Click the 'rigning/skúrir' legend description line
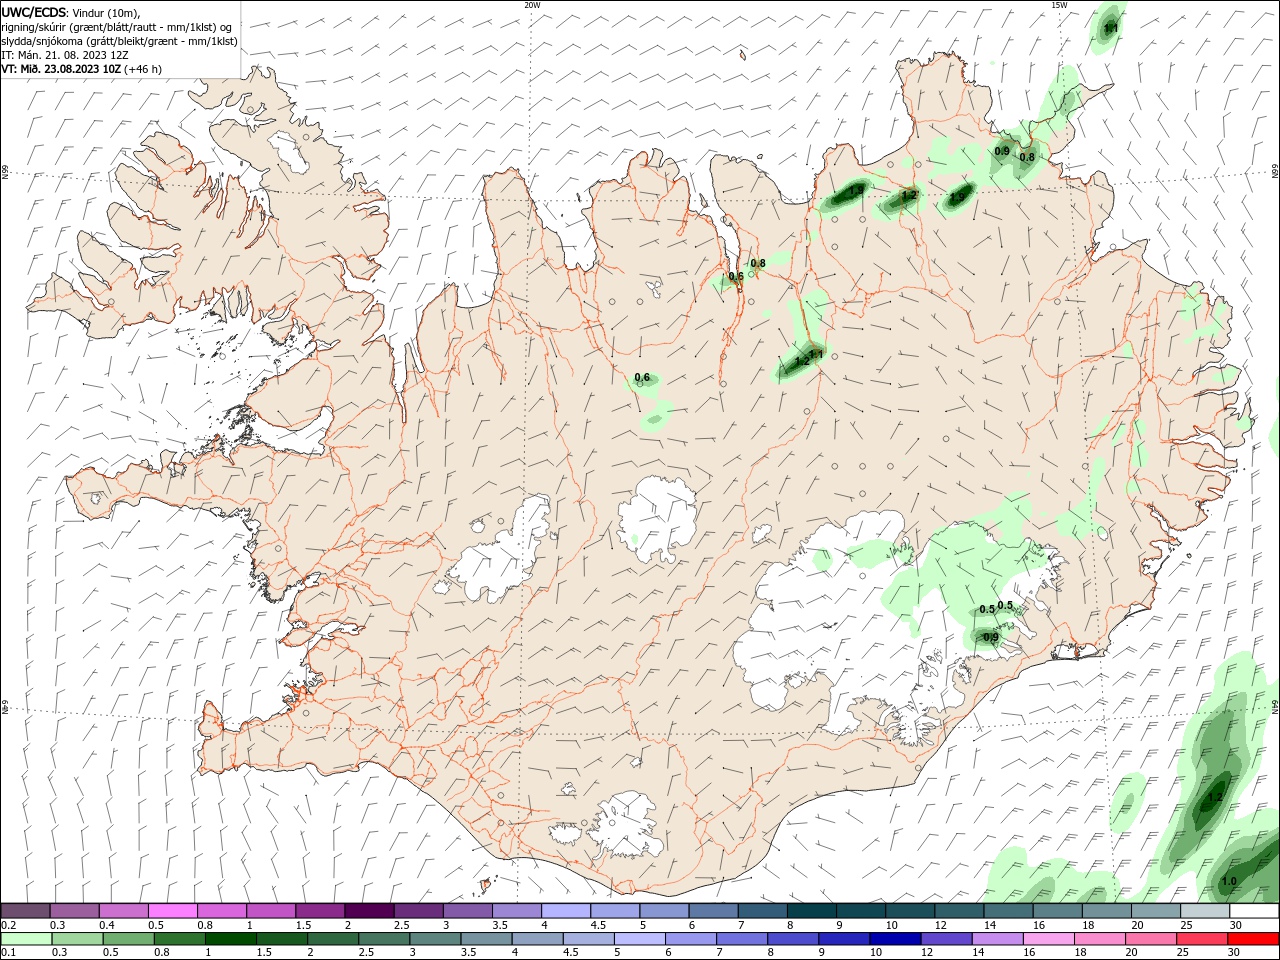 117,27
